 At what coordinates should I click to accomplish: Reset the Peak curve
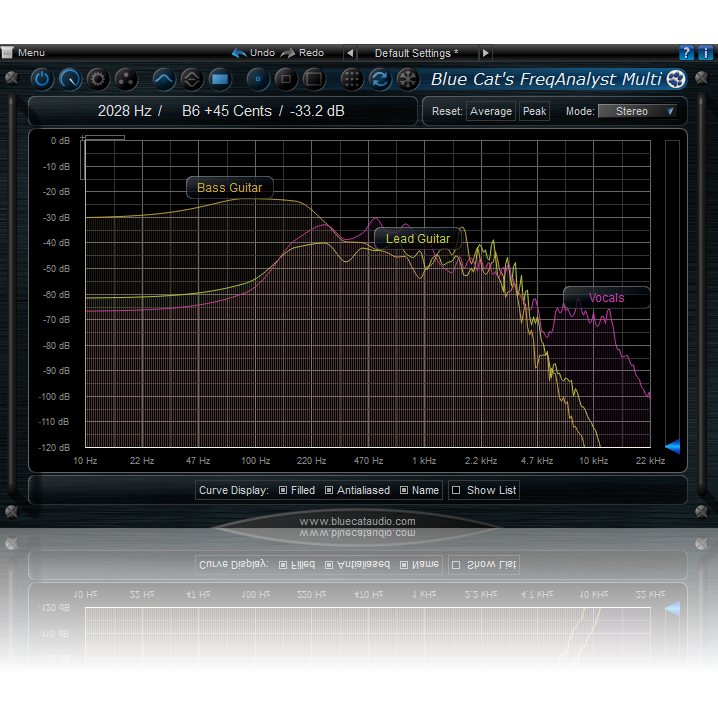click(x=534, y=111)
